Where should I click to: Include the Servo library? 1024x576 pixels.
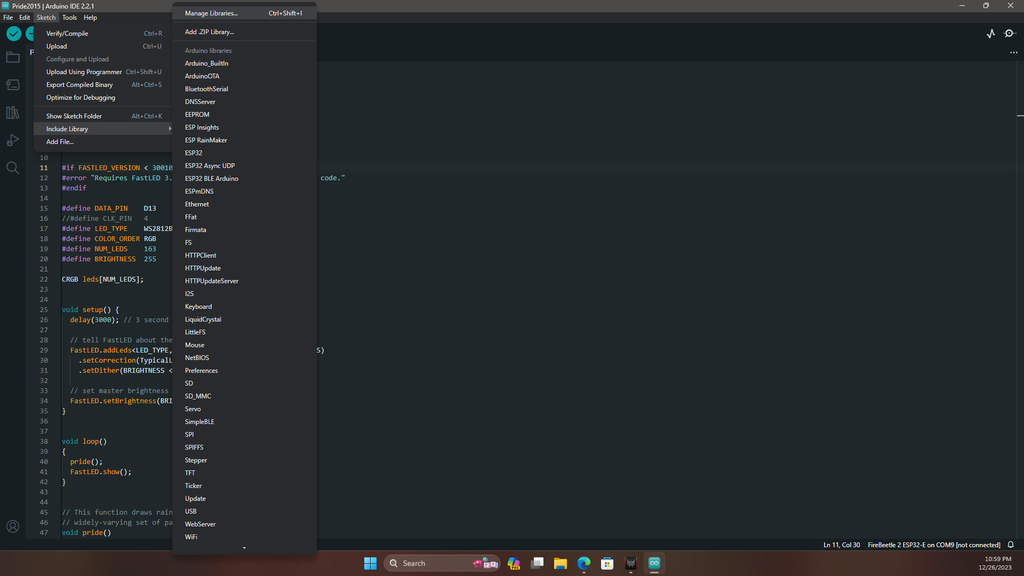pos(244,409)
